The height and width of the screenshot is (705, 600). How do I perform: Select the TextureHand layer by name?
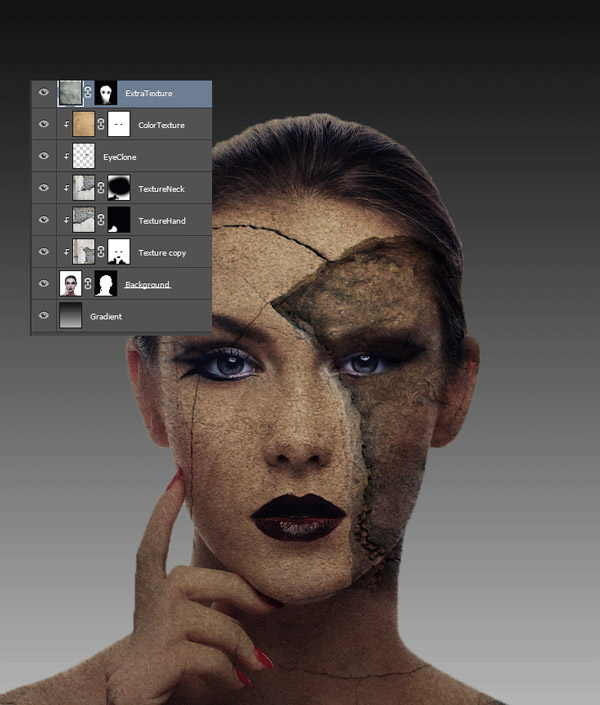pyautogui.click(x=161, y=221)
